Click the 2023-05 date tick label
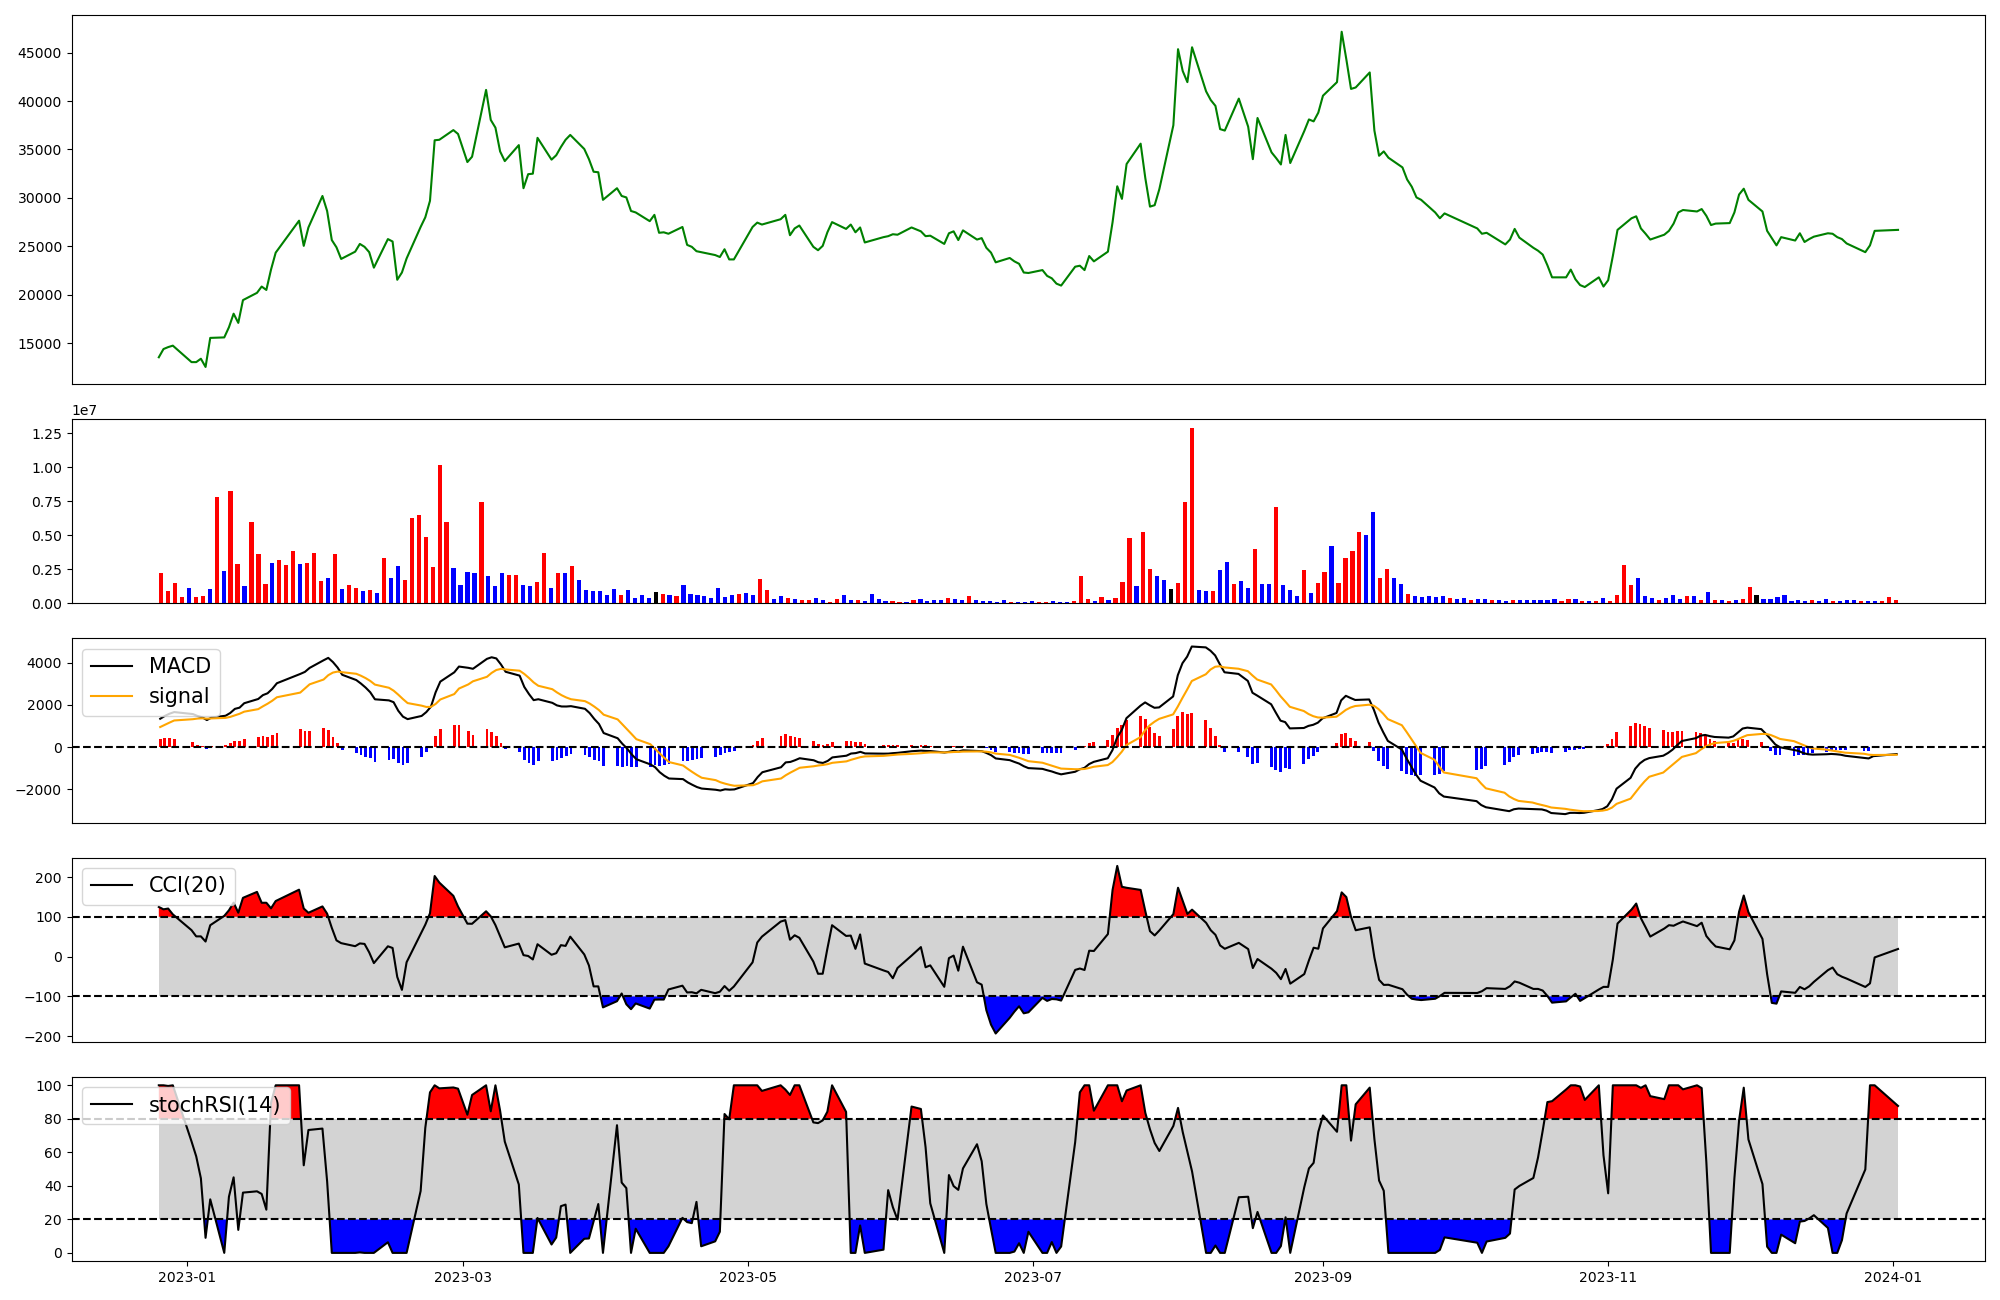2000x1300 pixels. (748, 1277)
